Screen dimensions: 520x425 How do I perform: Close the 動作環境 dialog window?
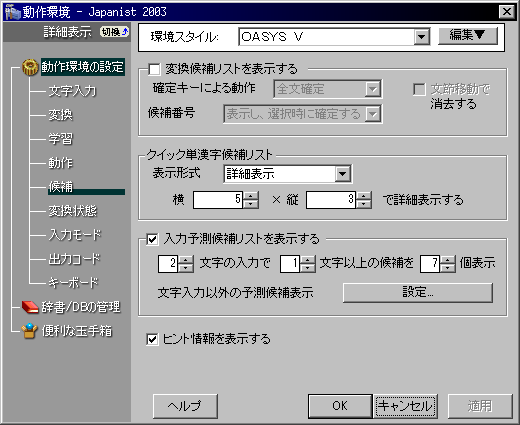pos(507,12)
